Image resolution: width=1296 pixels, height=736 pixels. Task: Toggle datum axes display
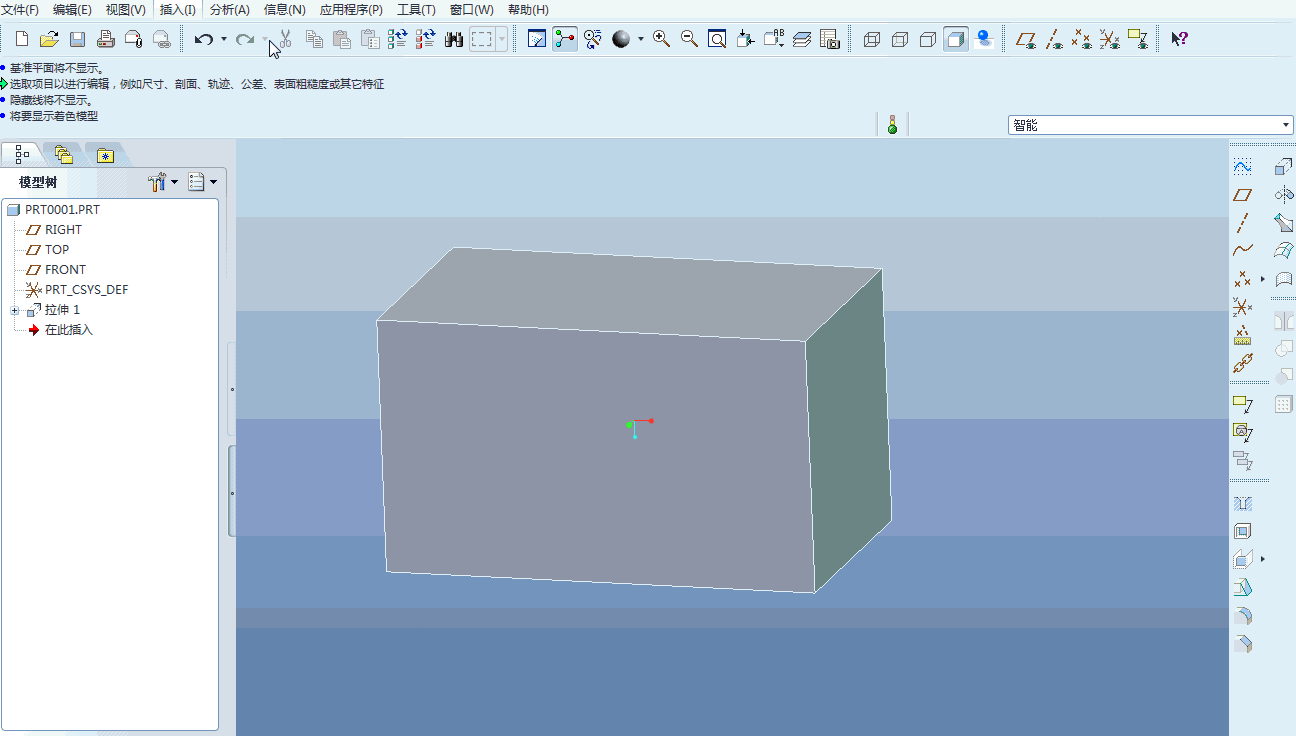click(1053, 39)
